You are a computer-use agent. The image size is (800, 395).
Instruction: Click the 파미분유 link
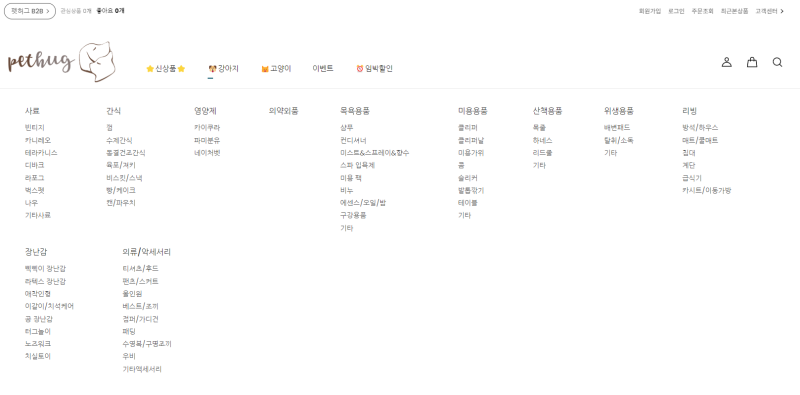207,140
